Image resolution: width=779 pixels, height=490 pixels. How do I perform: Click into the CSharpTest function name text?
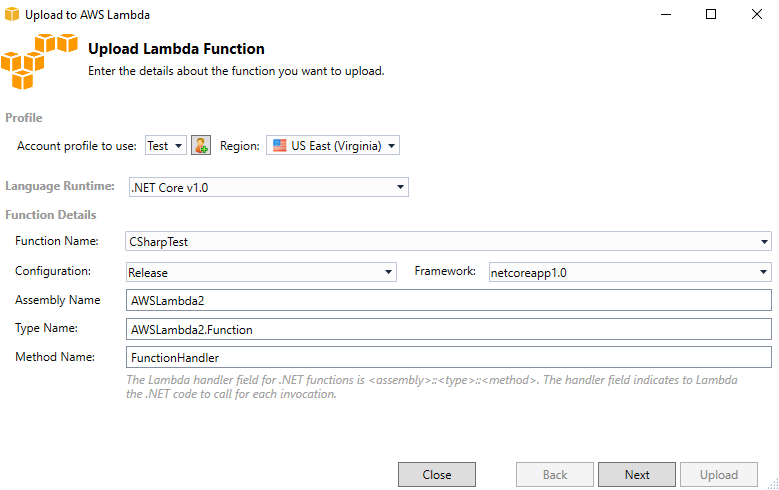click(x=158, y=242)
